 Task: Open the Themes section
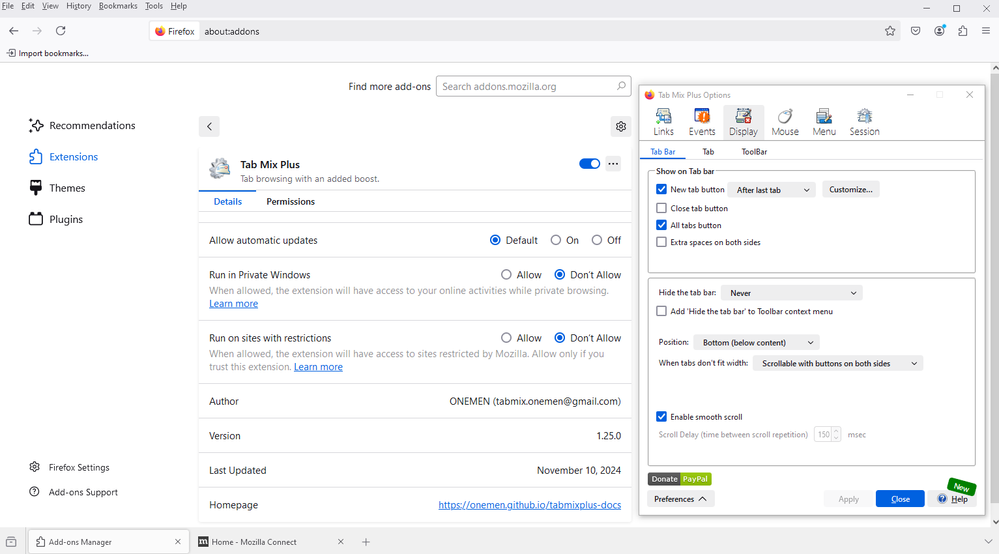click(x=57, y=188)
